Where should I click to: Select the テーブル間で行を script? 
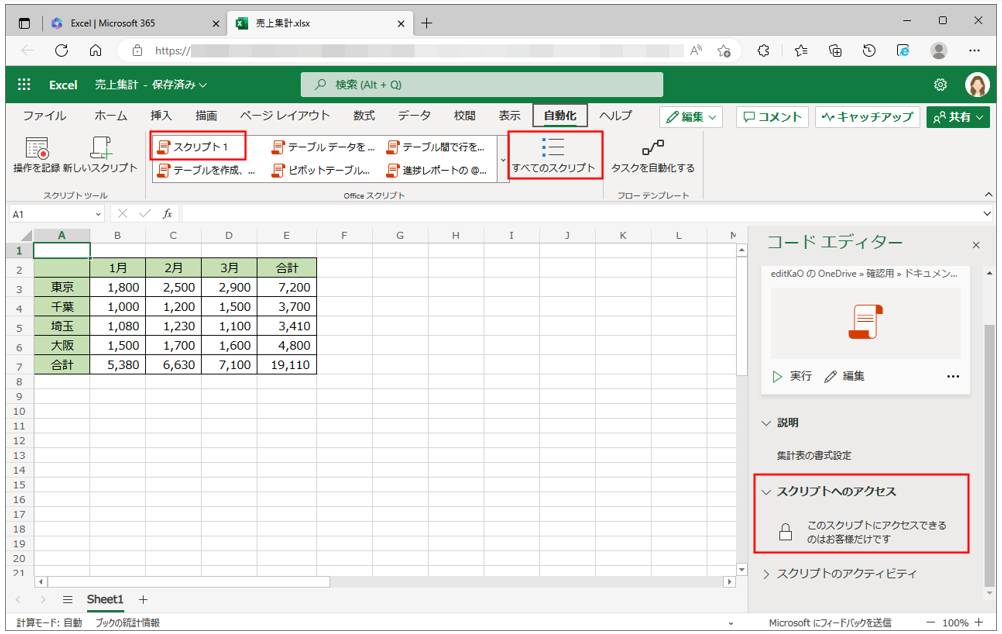click(x=437, y=147)
